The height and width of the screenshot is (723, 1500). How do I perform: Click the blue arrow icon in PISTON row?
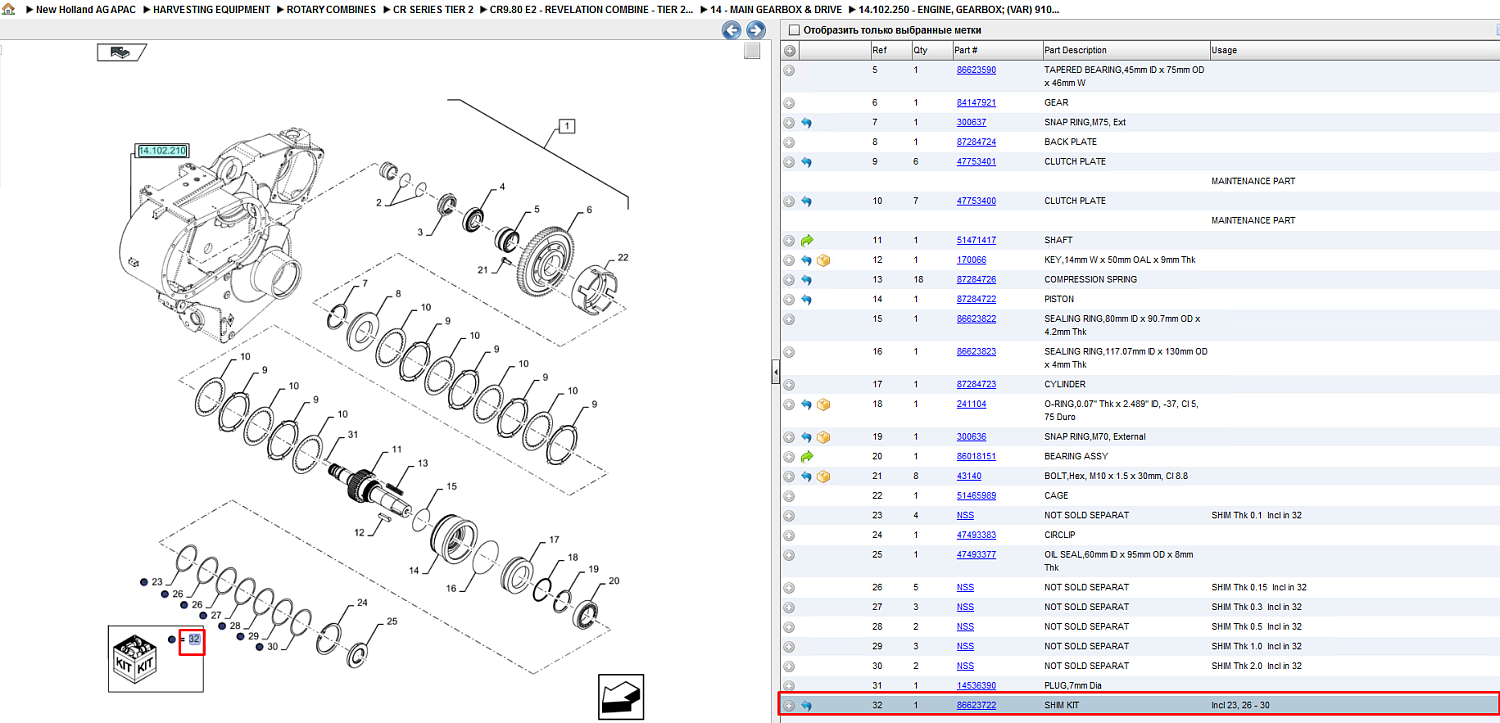click(x=807, y=299)
